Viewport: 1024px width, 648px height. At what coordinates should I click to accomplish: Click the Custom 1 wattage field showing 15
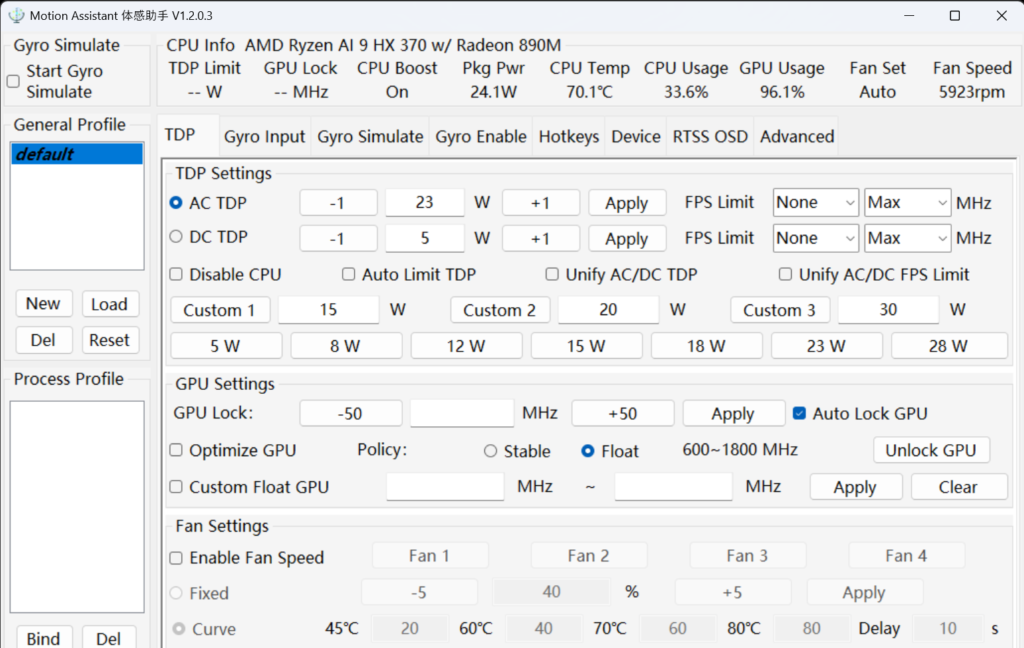[x=328, y=310]
